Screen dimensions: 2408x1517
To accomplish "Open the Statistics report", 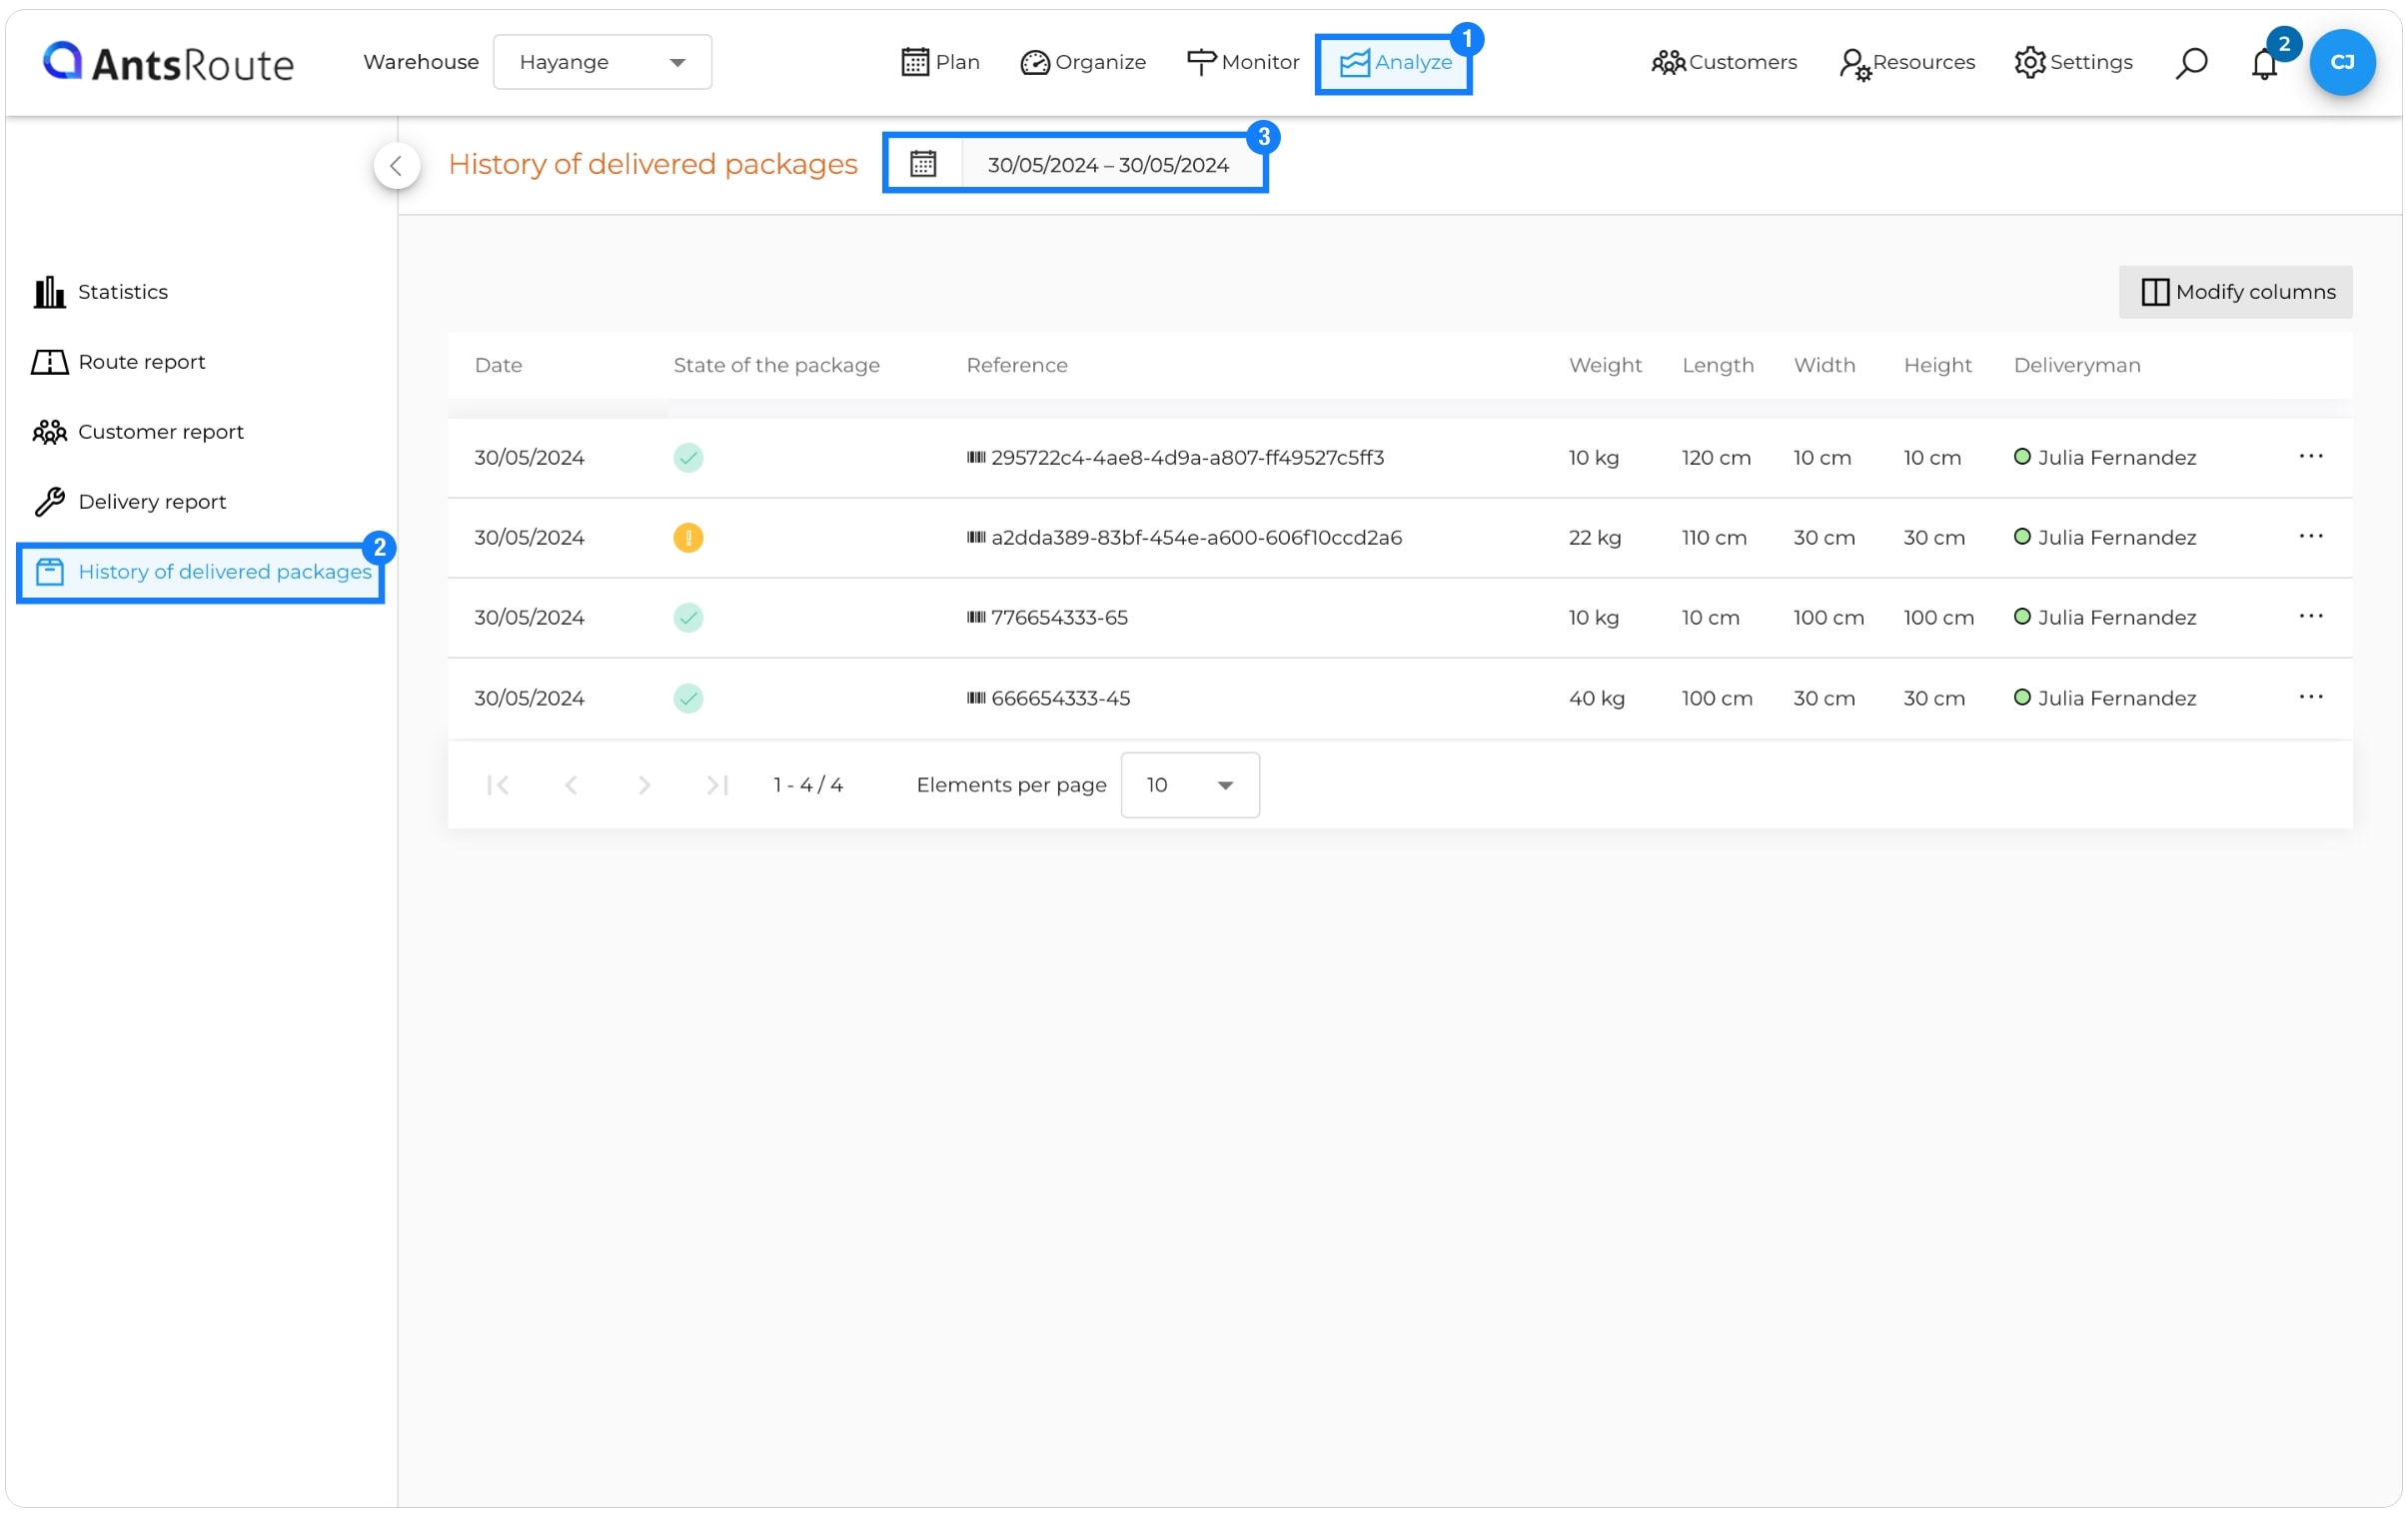I will 101,292.
